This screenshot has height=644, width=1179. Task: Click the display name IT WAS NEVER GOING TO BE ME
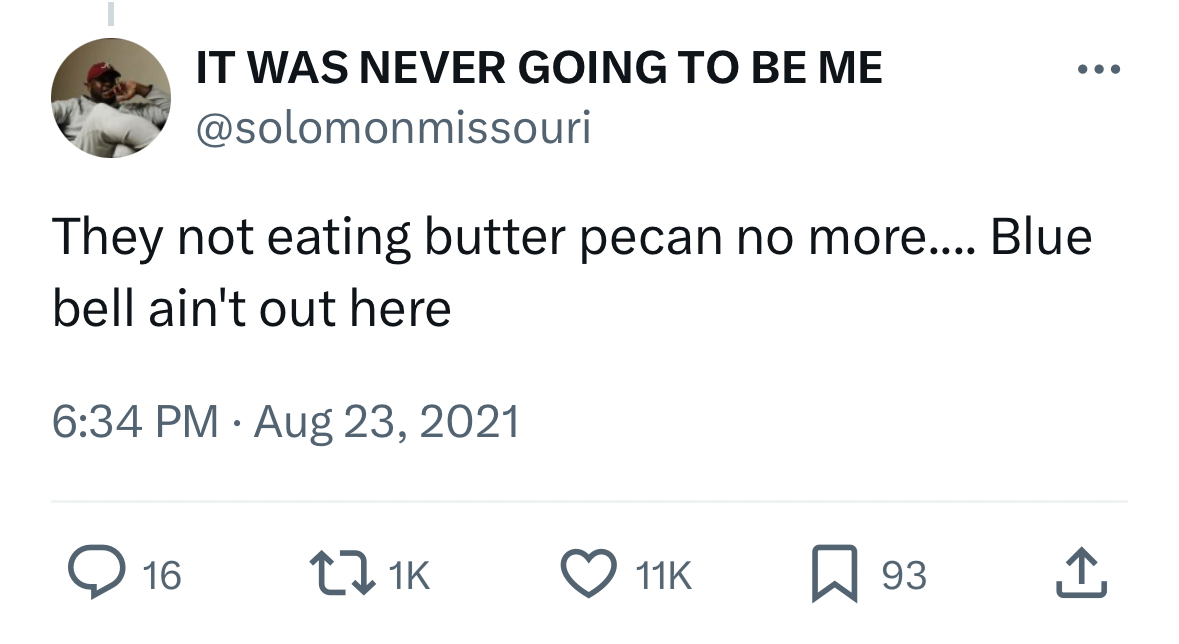[x=539, y=68]
